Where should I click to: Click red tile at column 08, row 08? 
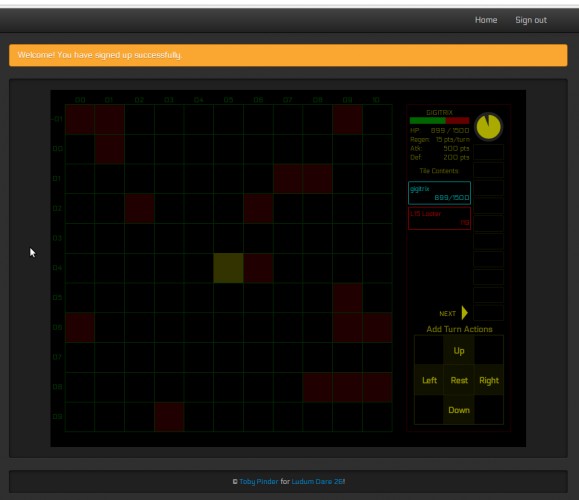[318, 387]
